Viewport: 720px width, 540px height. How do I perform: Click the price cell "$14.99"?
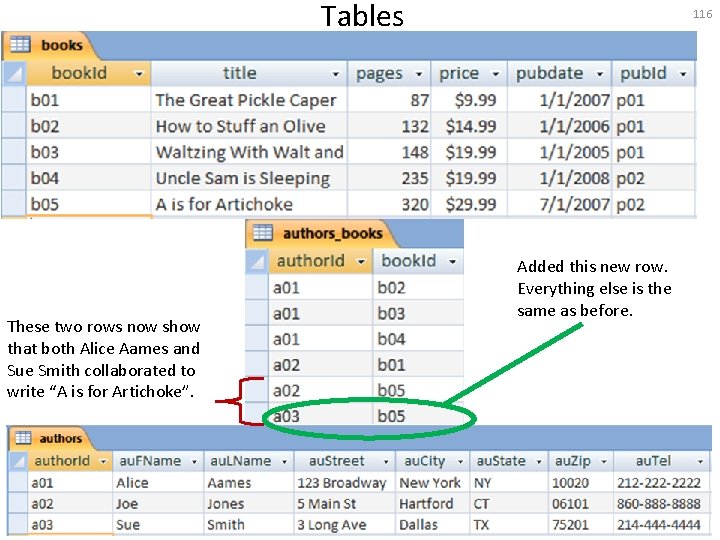coord(469,126)
